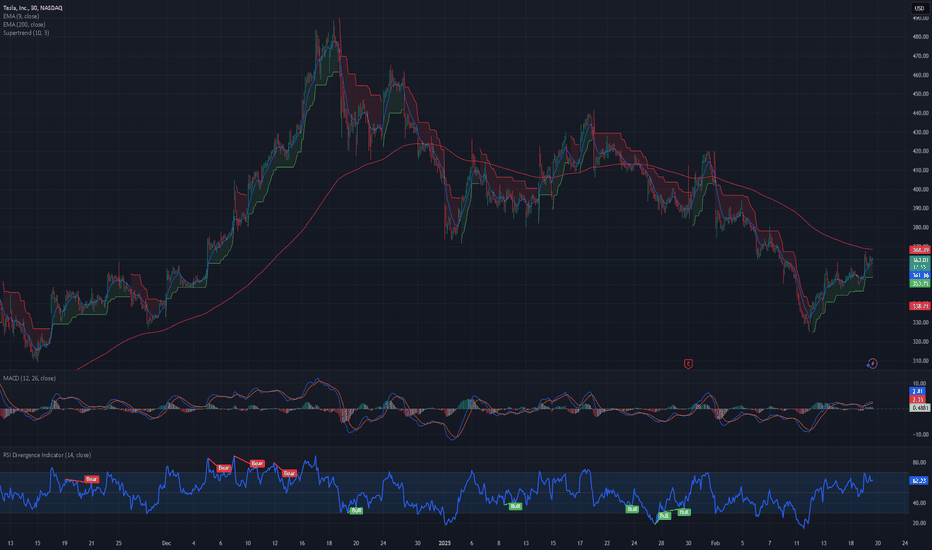932x550 pixels.
Task: Click the Bull label near Jan 24
Action: (632, 509)
